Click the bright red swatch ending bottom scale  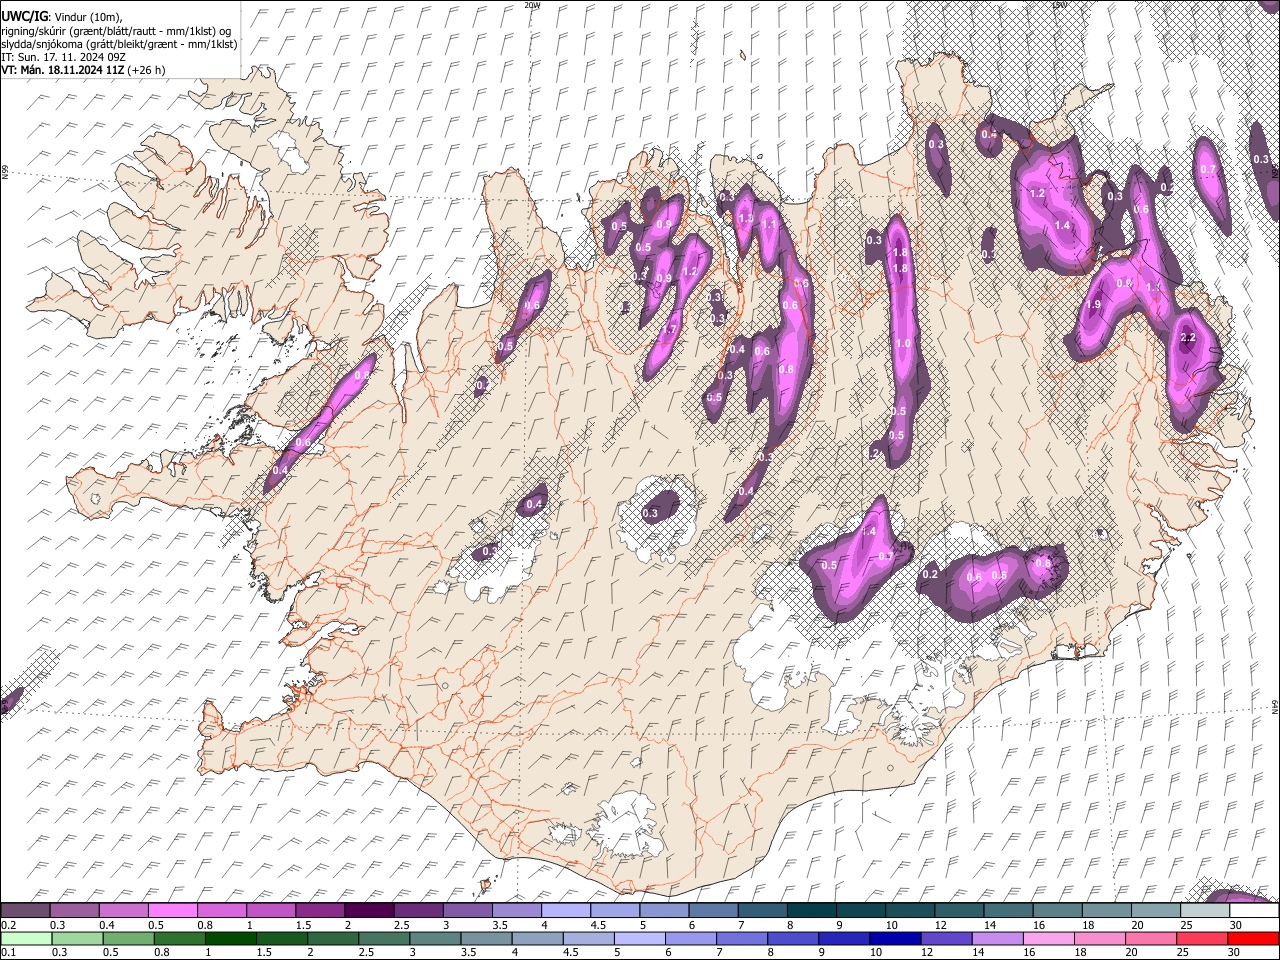(x=1252, y=938)
